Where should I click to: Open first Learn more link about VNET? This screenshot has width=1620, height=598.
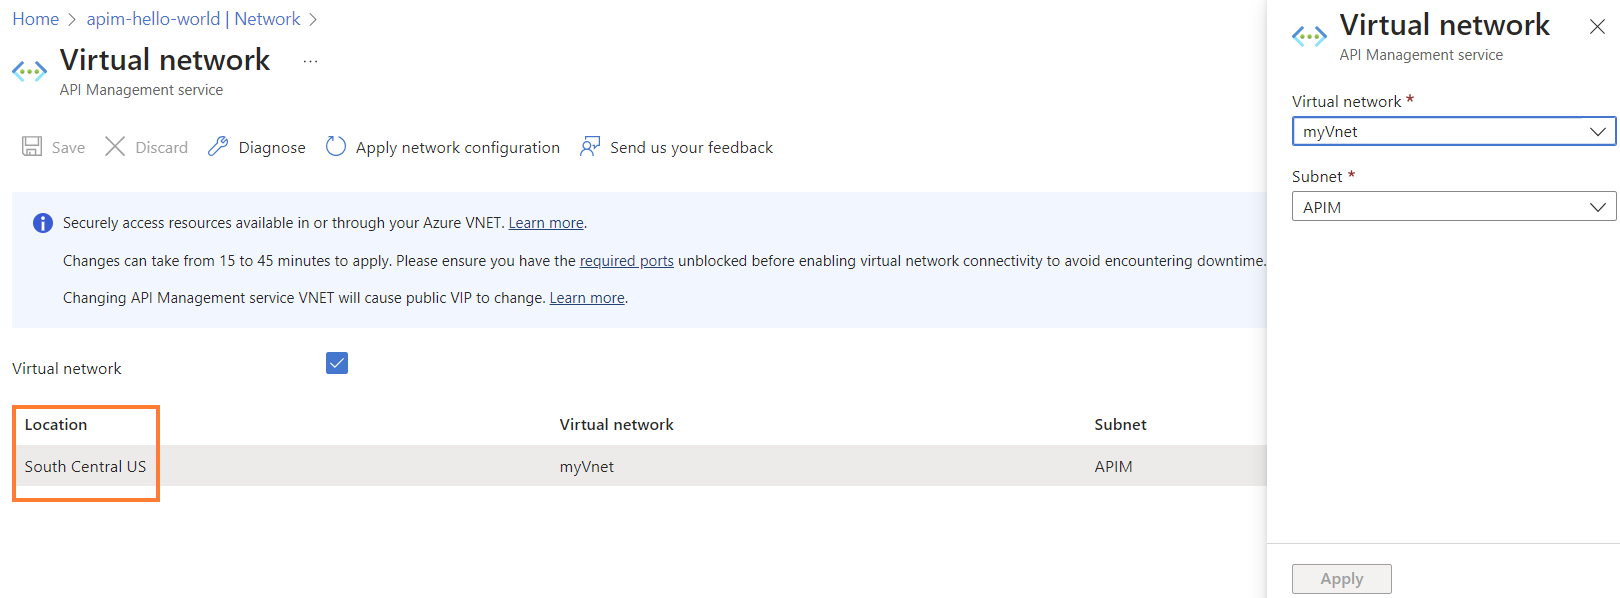pos(546,223)
